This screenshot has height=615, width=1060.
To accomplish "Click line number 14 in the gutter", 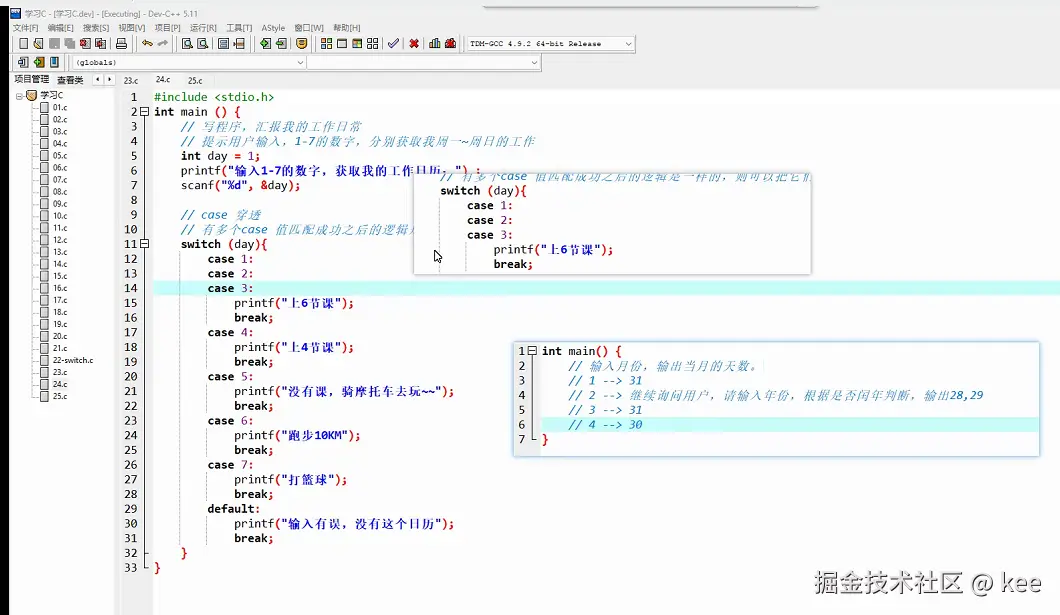I will [x=130, y=289].
